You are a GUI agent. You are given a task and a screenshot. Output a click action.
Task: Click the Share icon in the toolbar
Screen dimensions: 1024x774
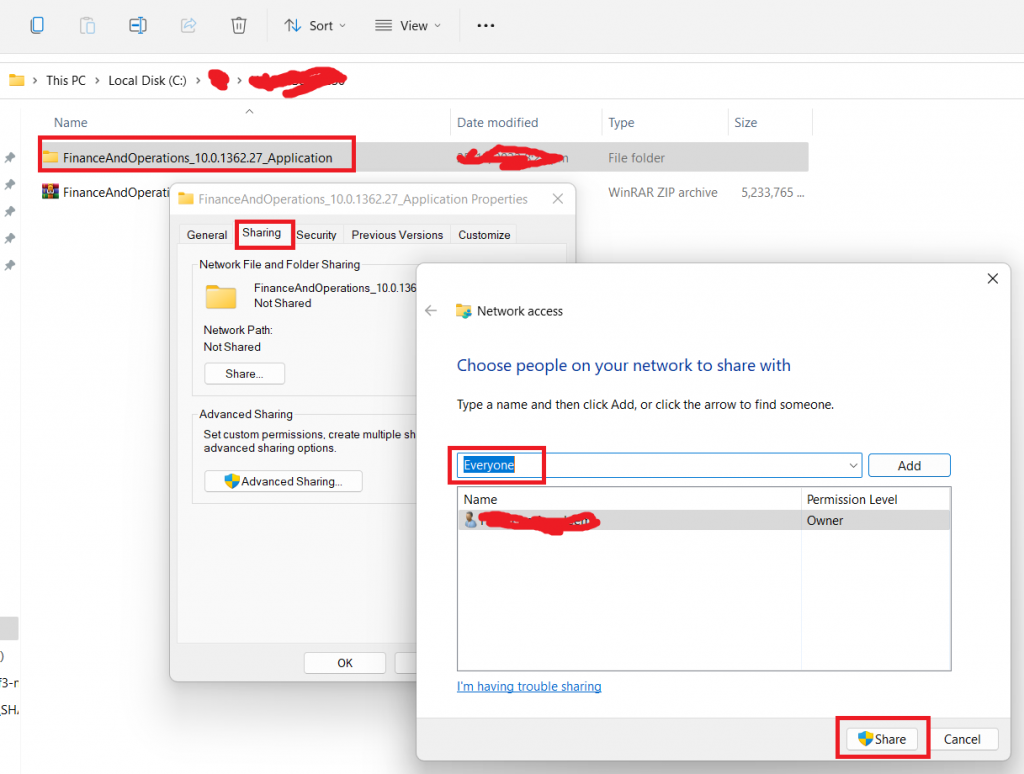[188, 25]
